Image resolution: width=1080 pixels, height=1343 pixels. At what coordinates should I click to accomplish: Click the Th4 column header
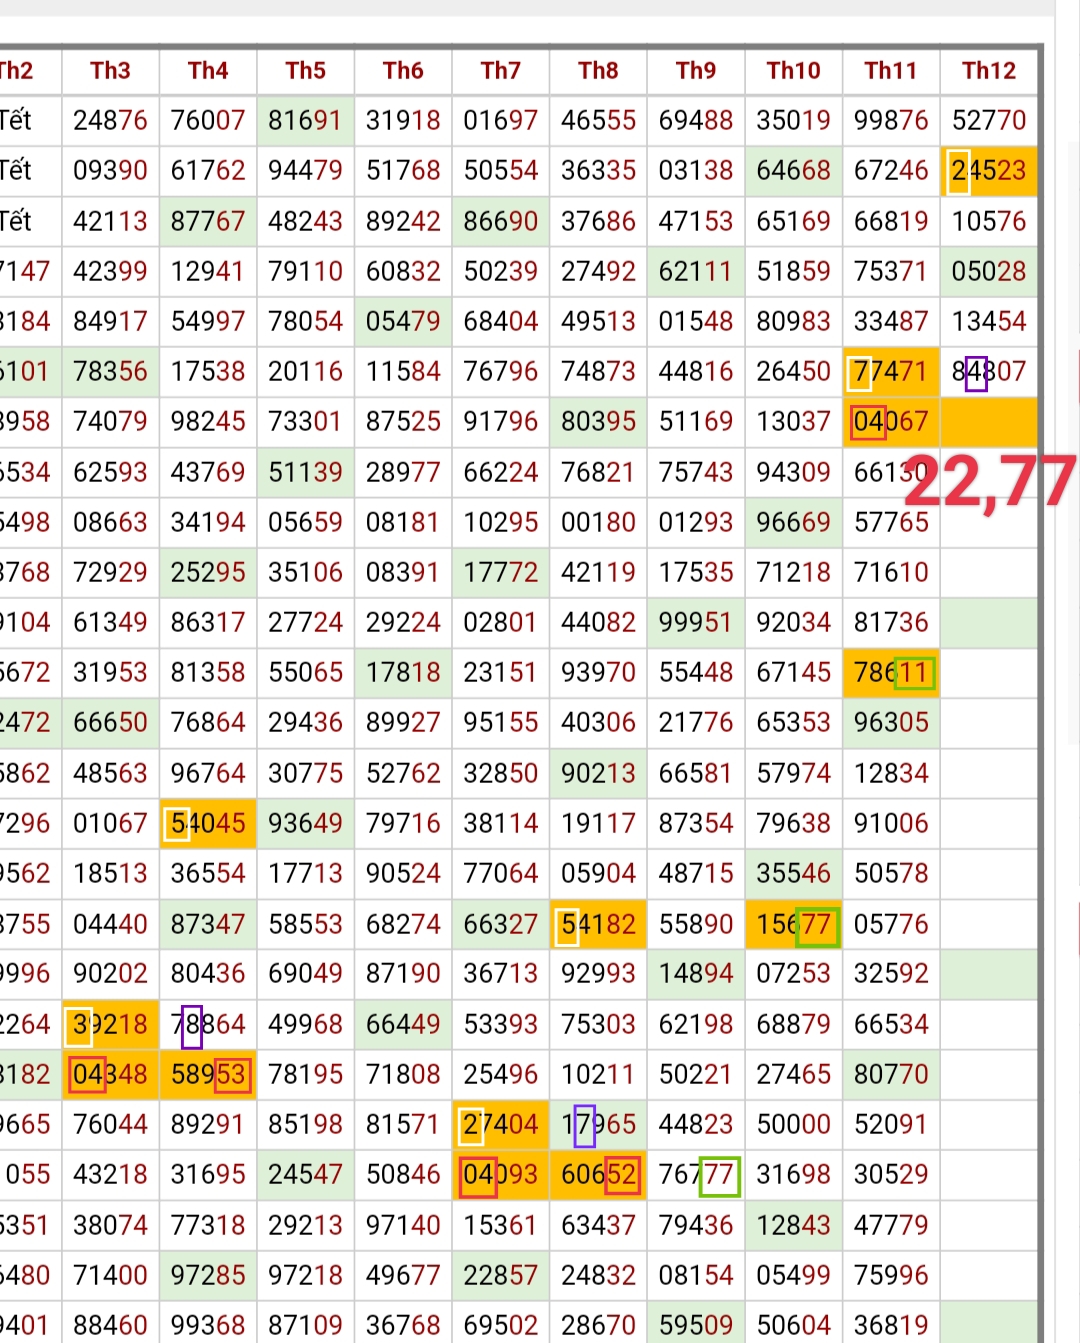(208, 70)
